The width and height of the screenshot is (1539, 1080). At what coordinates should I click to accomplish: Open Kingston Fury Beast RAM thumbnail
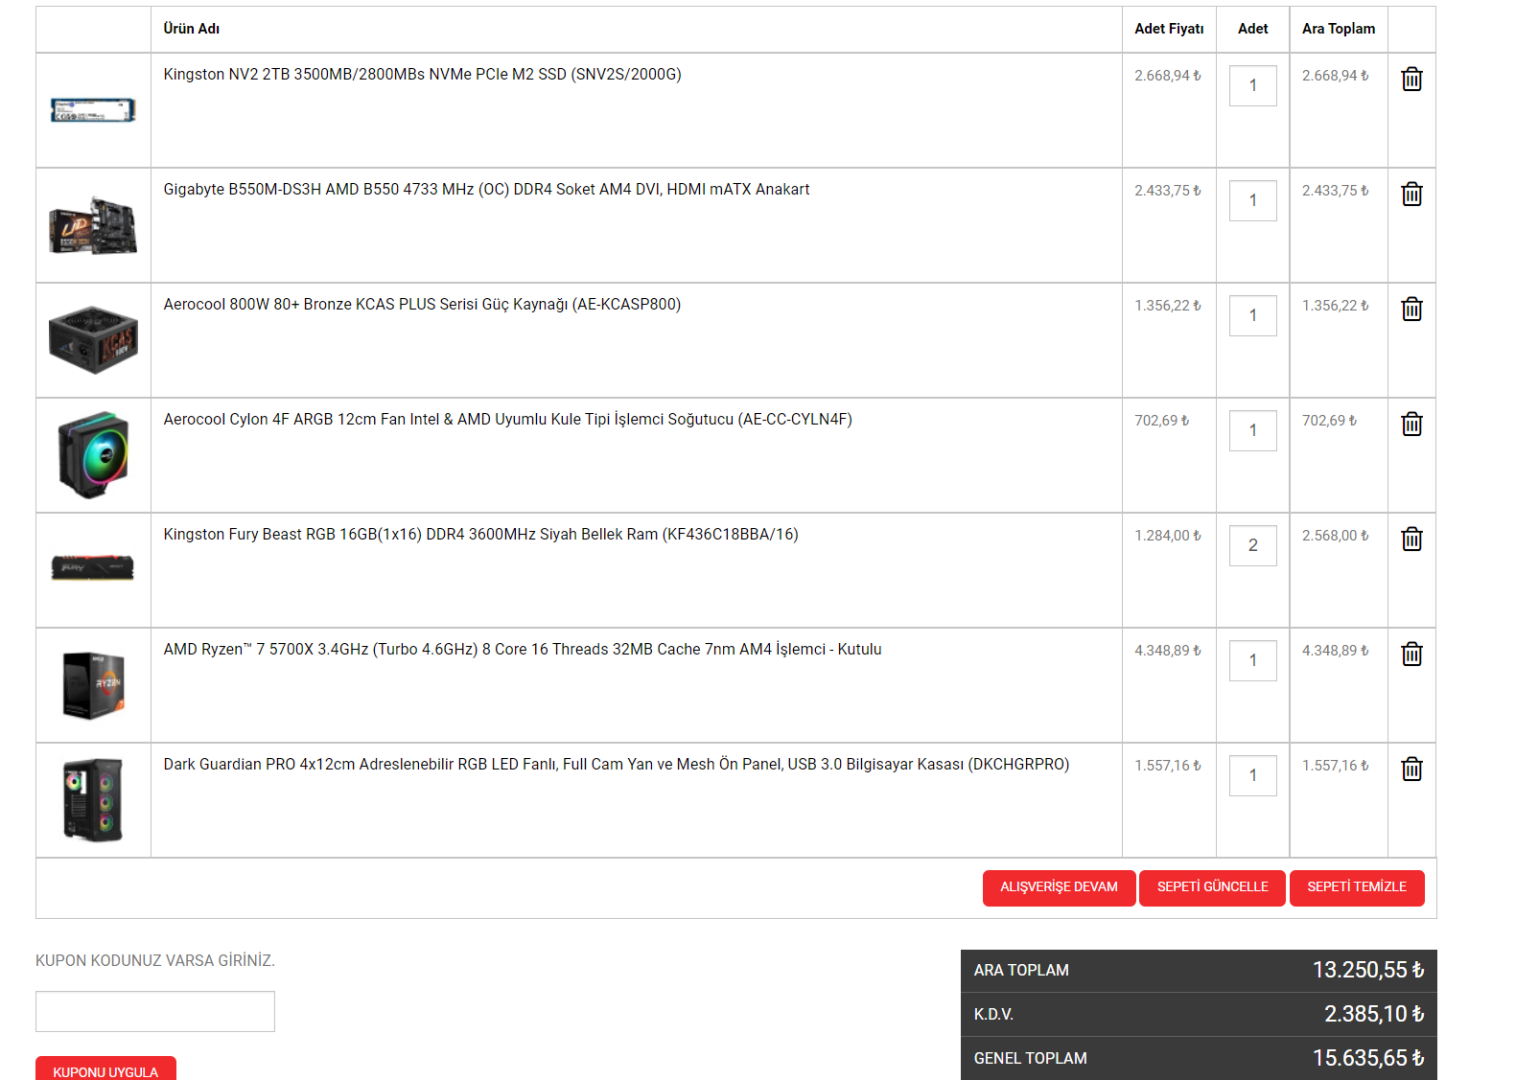93,567
